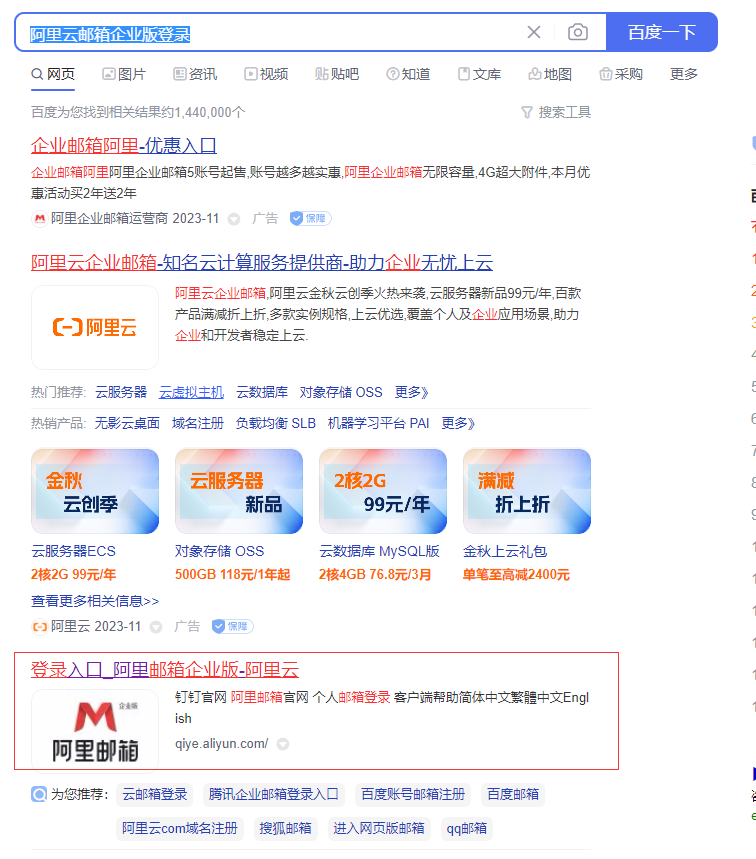Open the 文库 tab
Viewport: 756px width, 859px height.
[x=479, y=74]
